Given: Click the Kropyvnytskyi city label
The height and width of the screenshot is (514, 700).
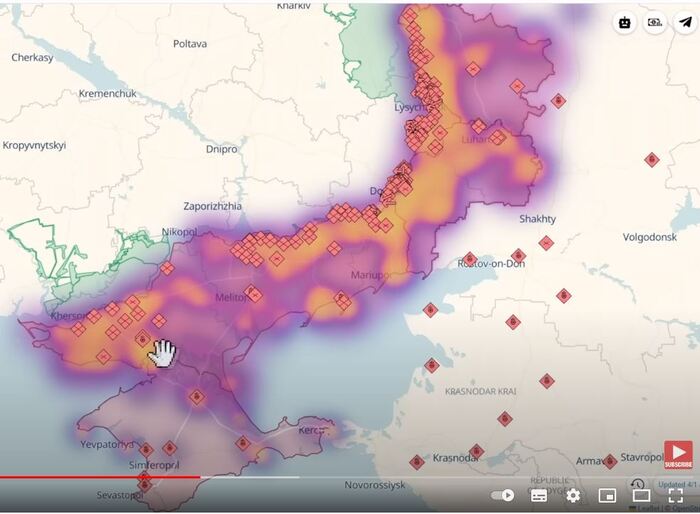Looking at the screenshot, I should pos(34,146).
